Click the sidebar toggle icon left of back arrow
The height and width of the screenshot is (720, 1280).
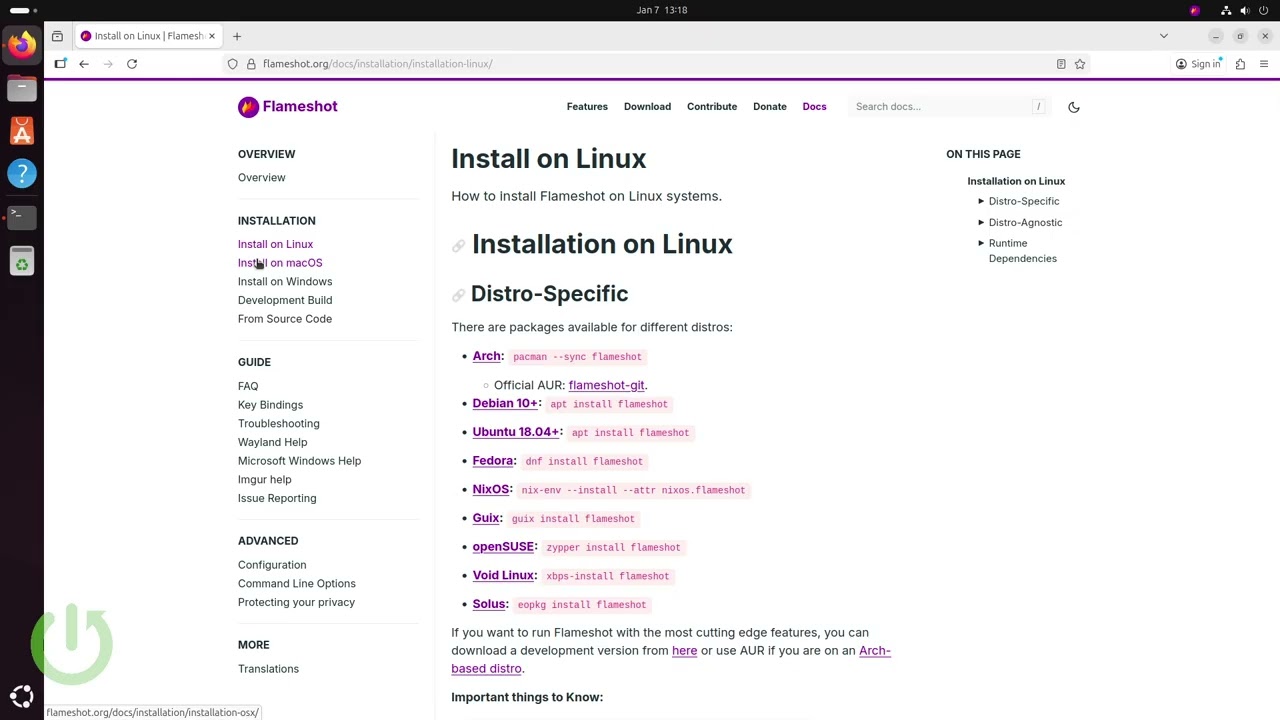click(60, 64)
